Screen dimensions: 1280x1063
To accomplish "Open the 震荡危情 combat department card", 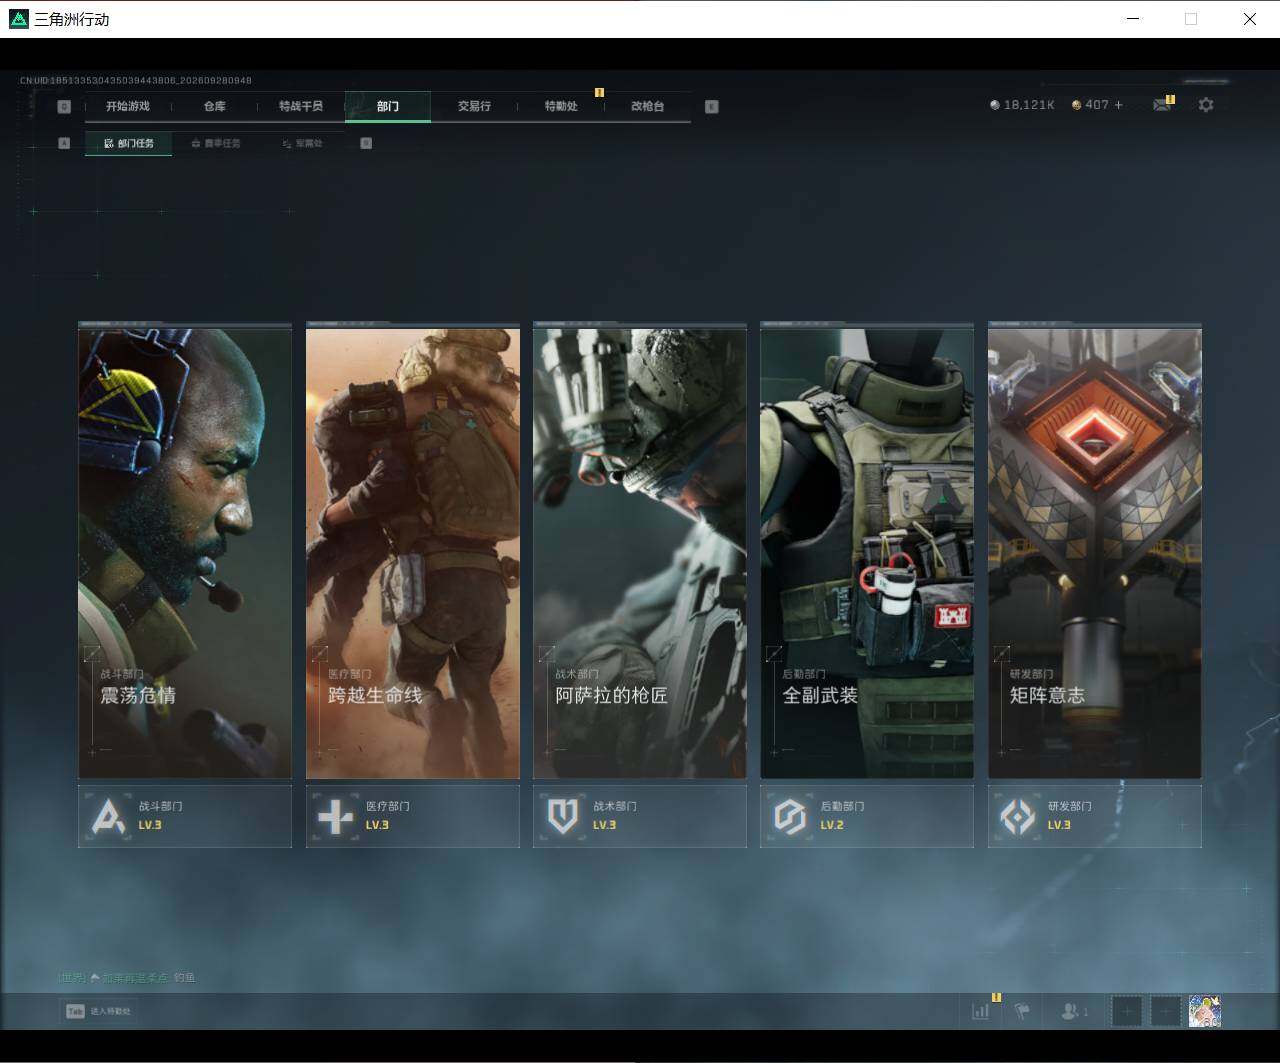I will [185, 550].
